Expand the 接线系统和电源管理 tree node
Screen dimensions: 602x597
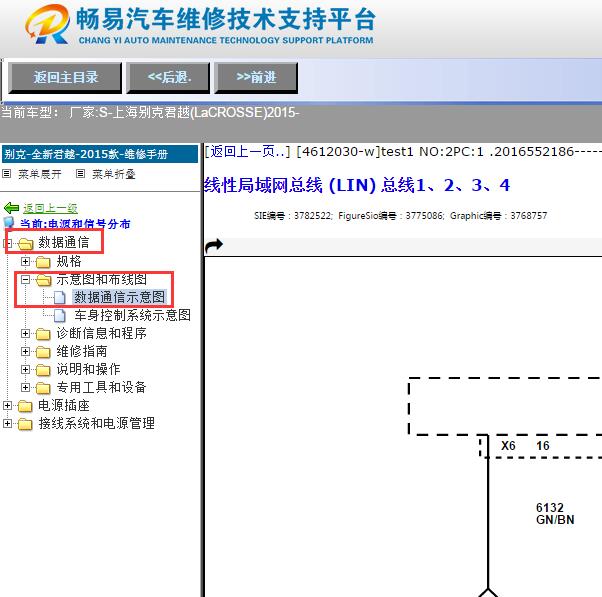point(7,423)
